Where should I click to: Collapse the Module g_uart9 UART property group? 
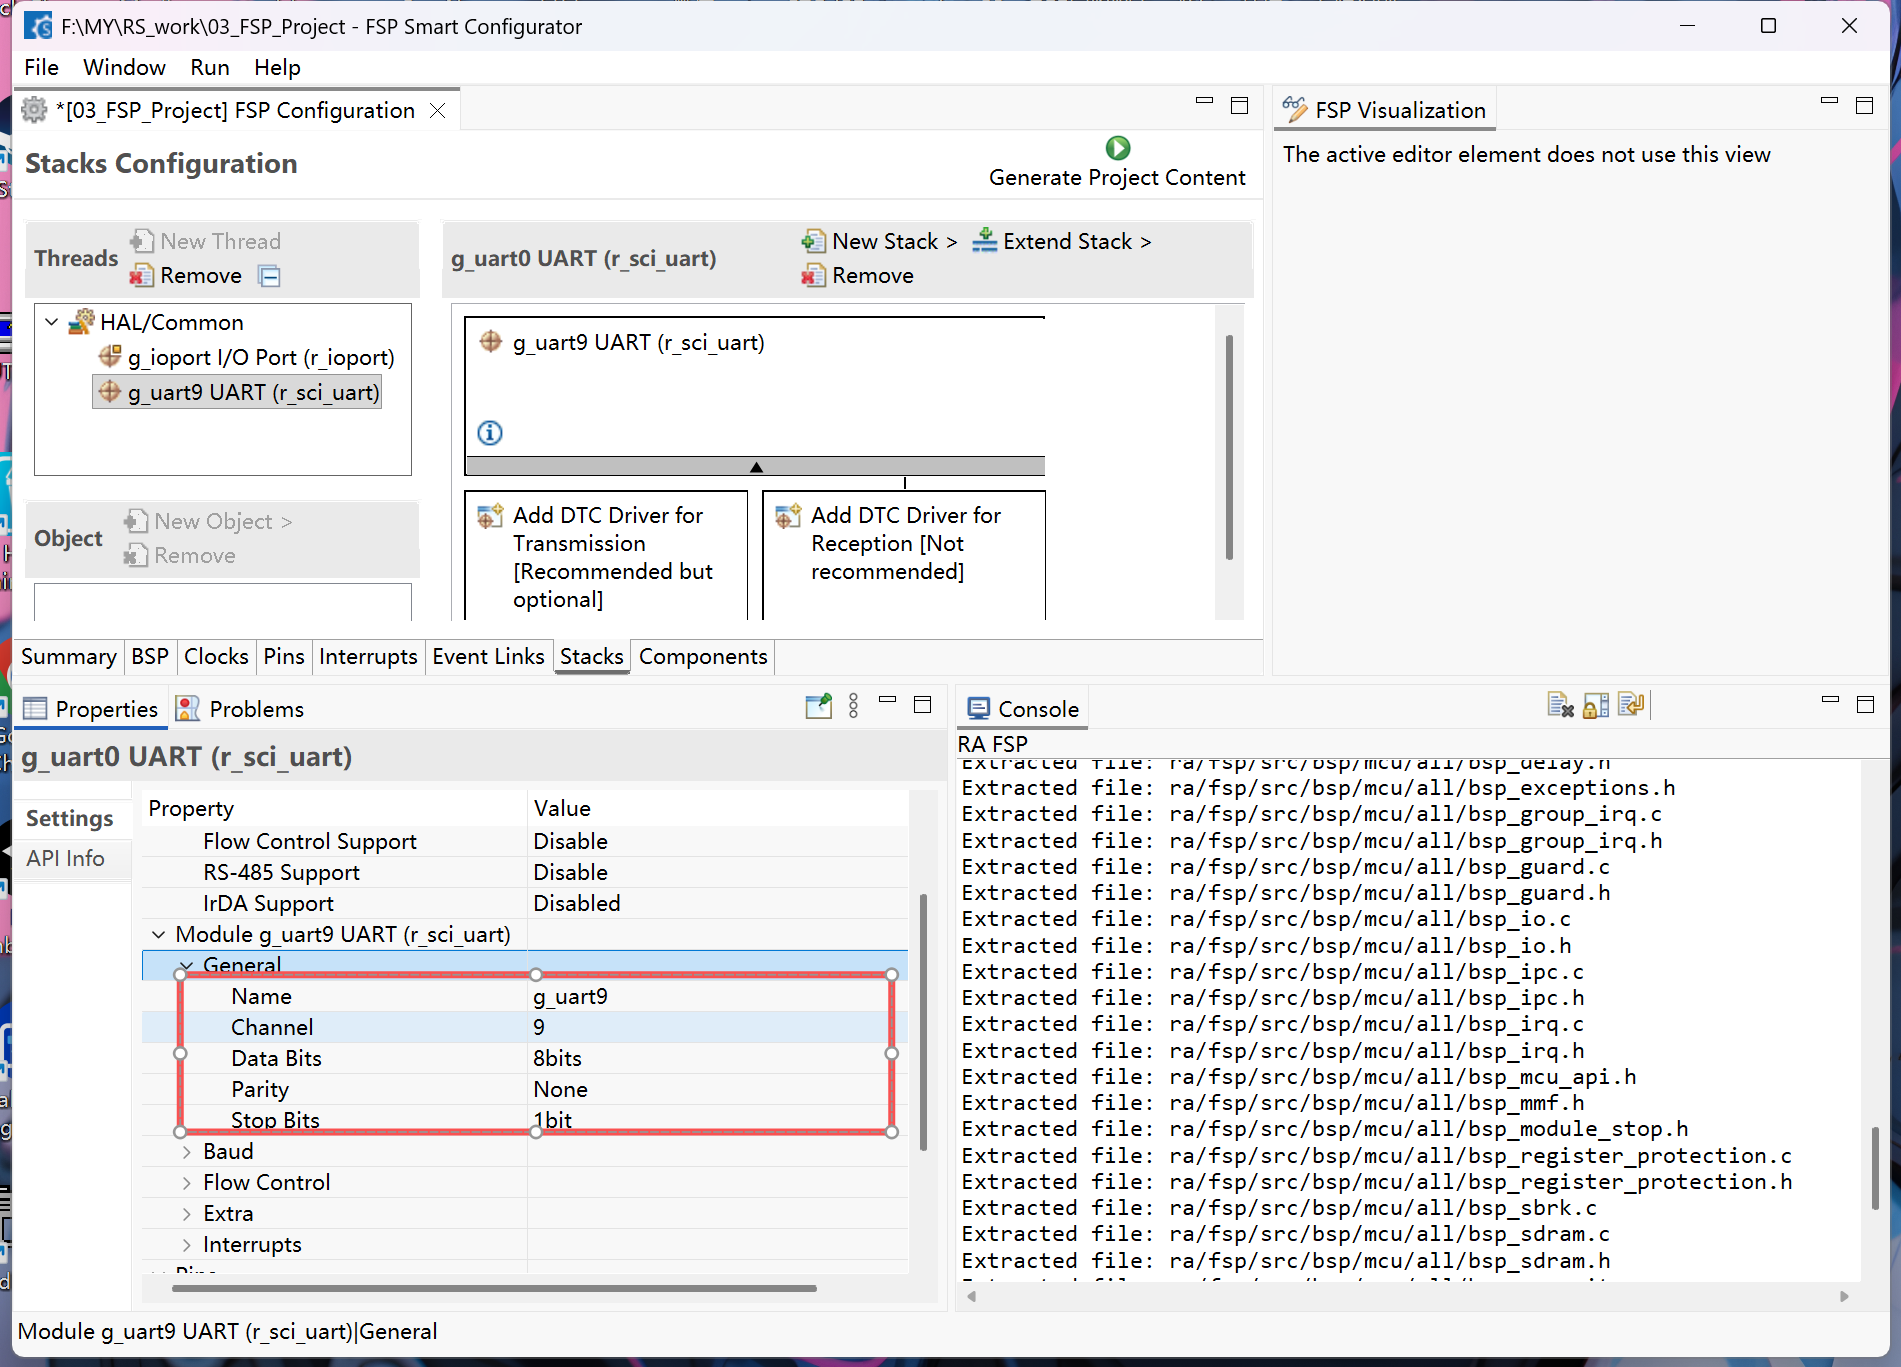[x=158, y=934]
